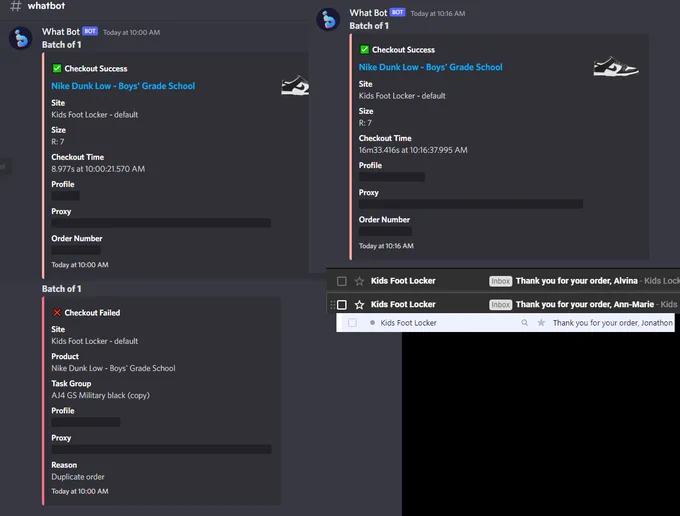Click '8.977s at 10:00:21.570 AM' checkout time
The image size is (680, 516).
98,169
